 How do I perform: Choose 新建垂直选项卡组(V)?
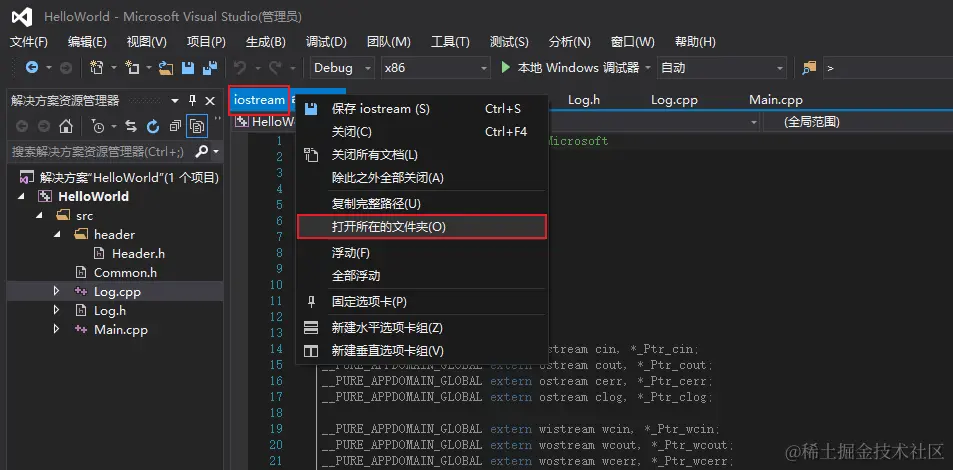point(422,351)
